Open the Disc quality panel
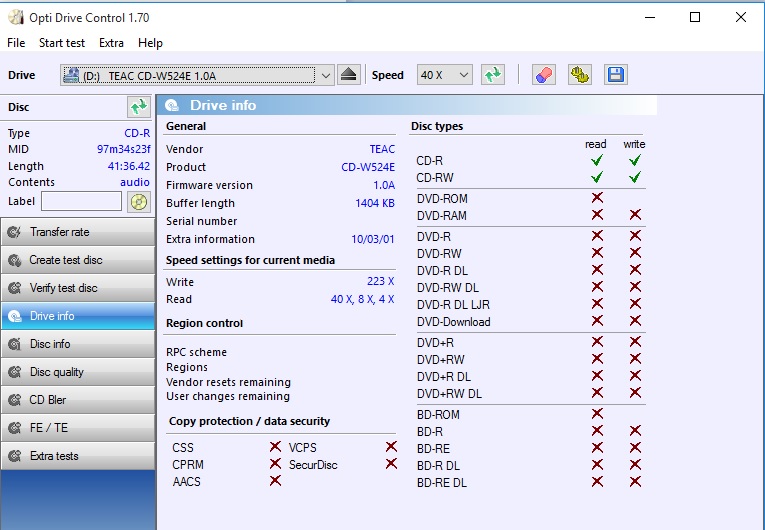Image resolution: width=765 pixels, height=530 pixels. coord(78,372)
